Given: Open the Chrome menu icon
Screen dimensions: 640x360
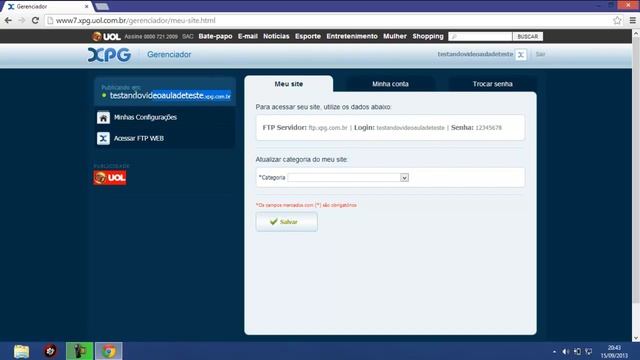Looking at the screenshot, I should [x=632, y=20].
